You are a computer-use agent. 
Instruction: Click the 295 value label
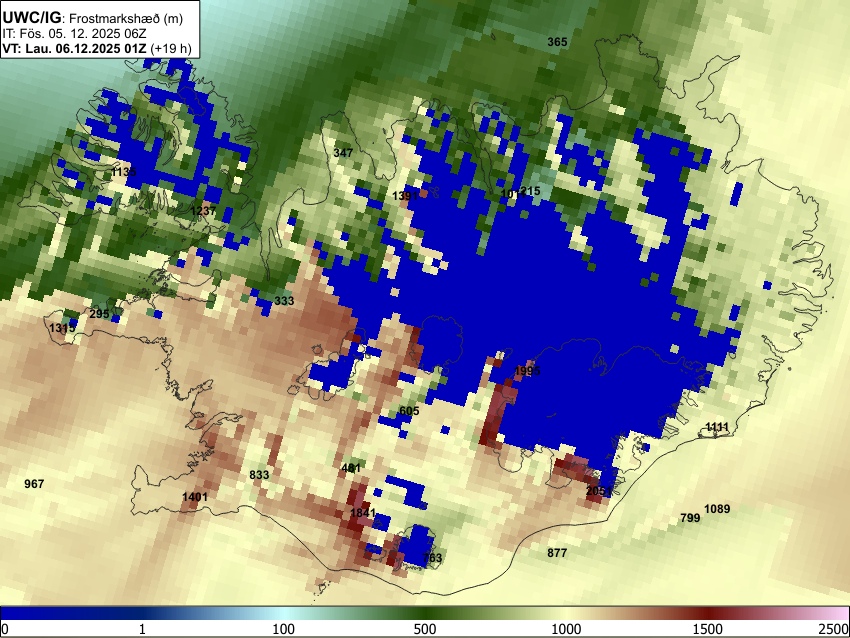click(99, 314)
